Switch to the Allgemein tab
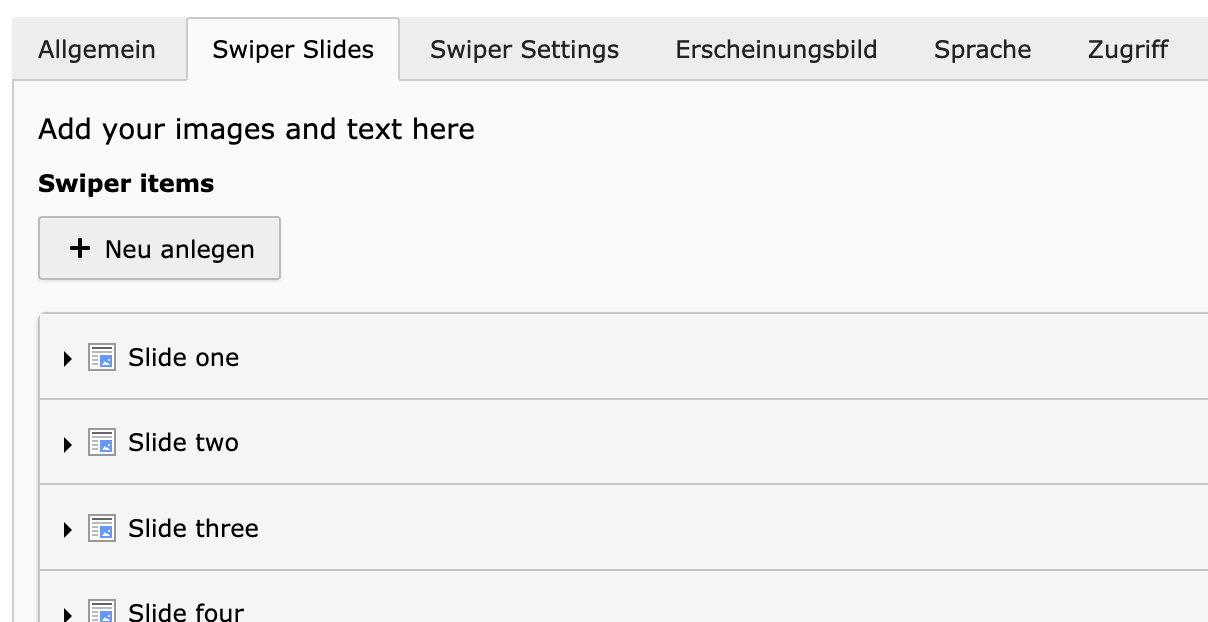Screen dimensions: 1208x622 click(97, 49)
